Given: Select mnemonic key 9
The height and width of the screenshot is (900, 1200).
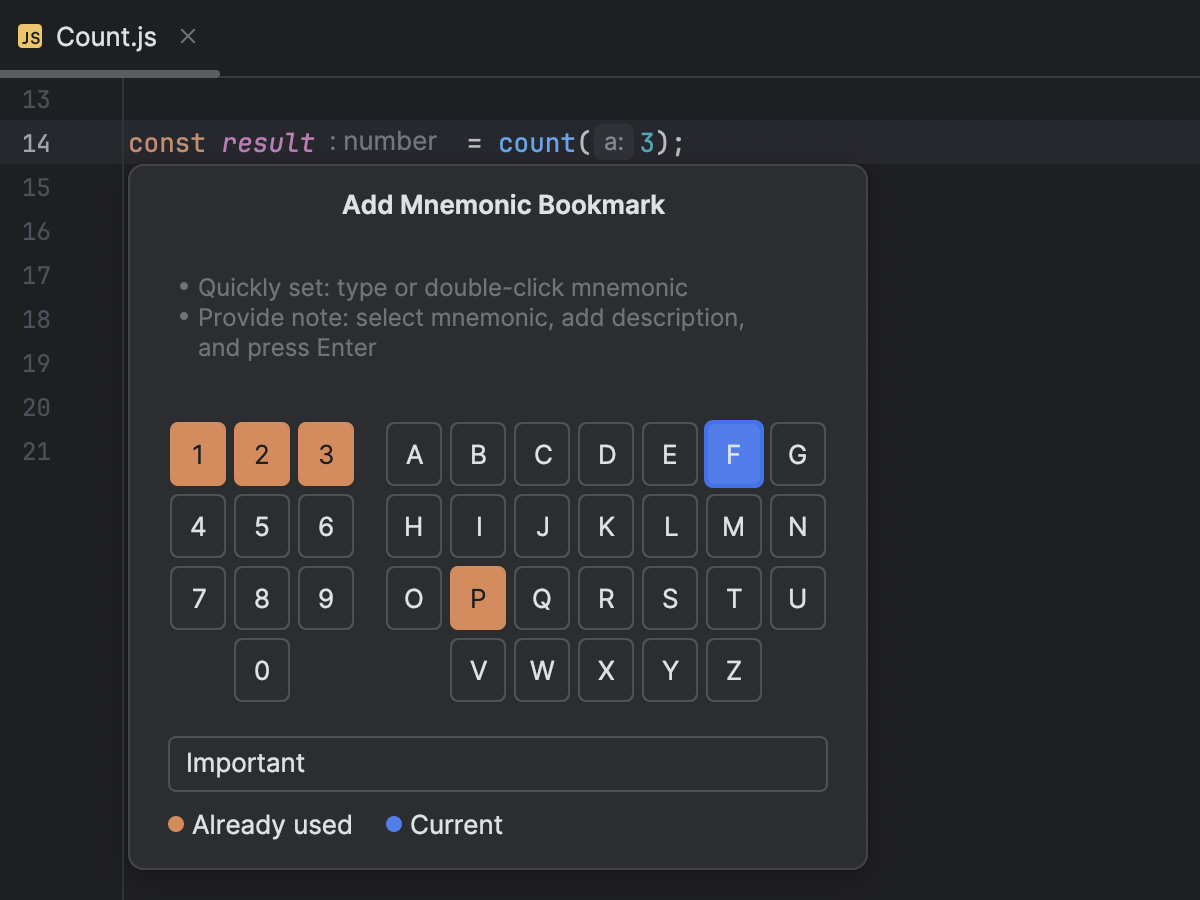Looking at the screenshot, I should point(325,598).
